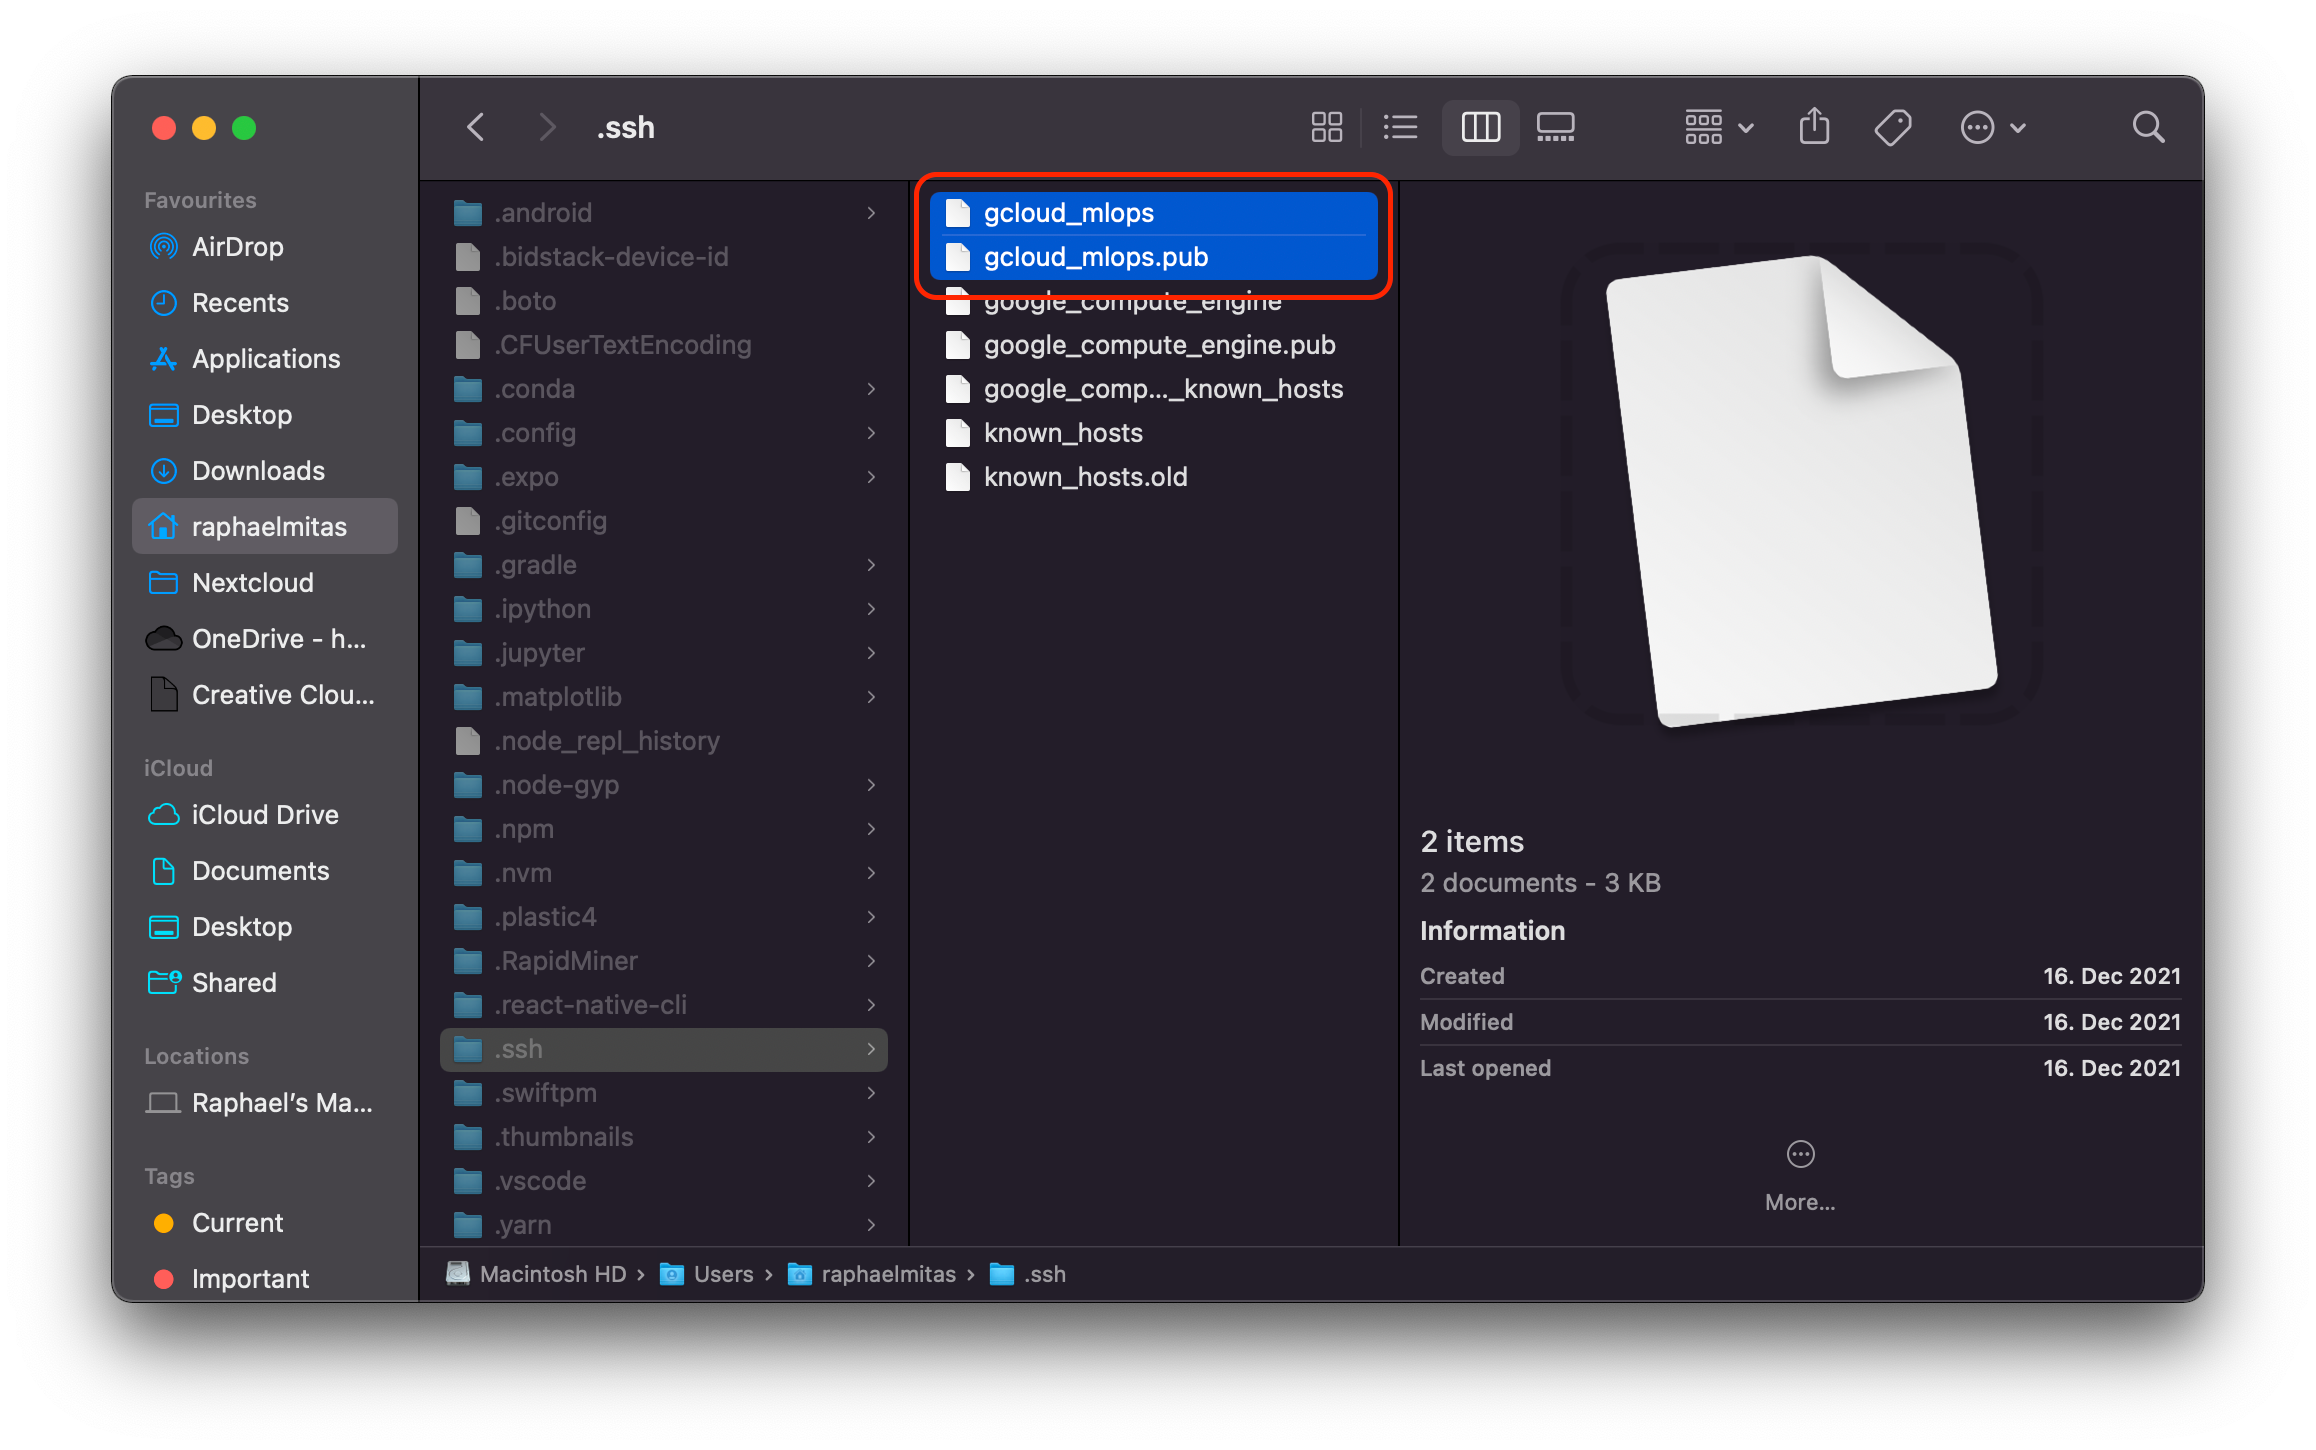This screenshot has width=2316, height=1450.
Task: Go back with the left arrow
Action: pyautogui.click(x=476, y=127)
